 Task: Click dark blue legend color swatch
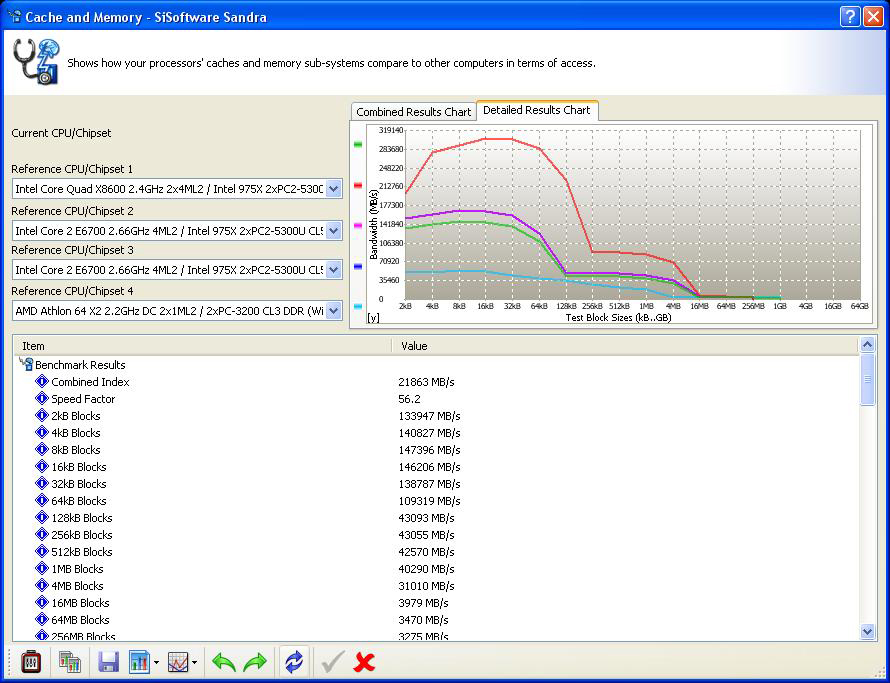pos(358,266)
